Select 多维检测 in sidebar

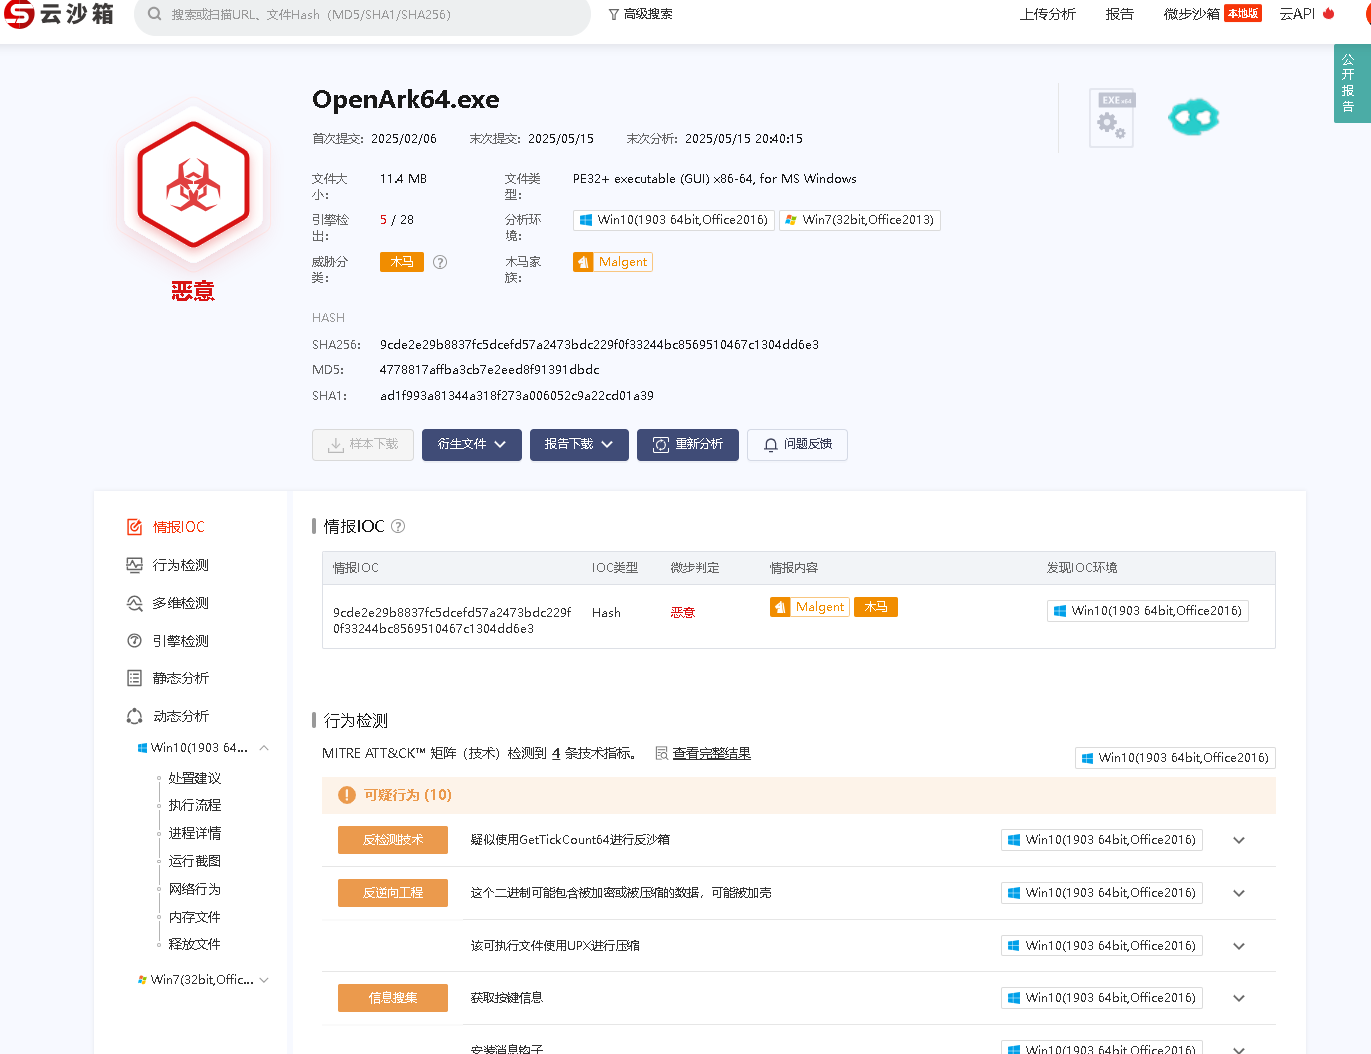[180, 603]
